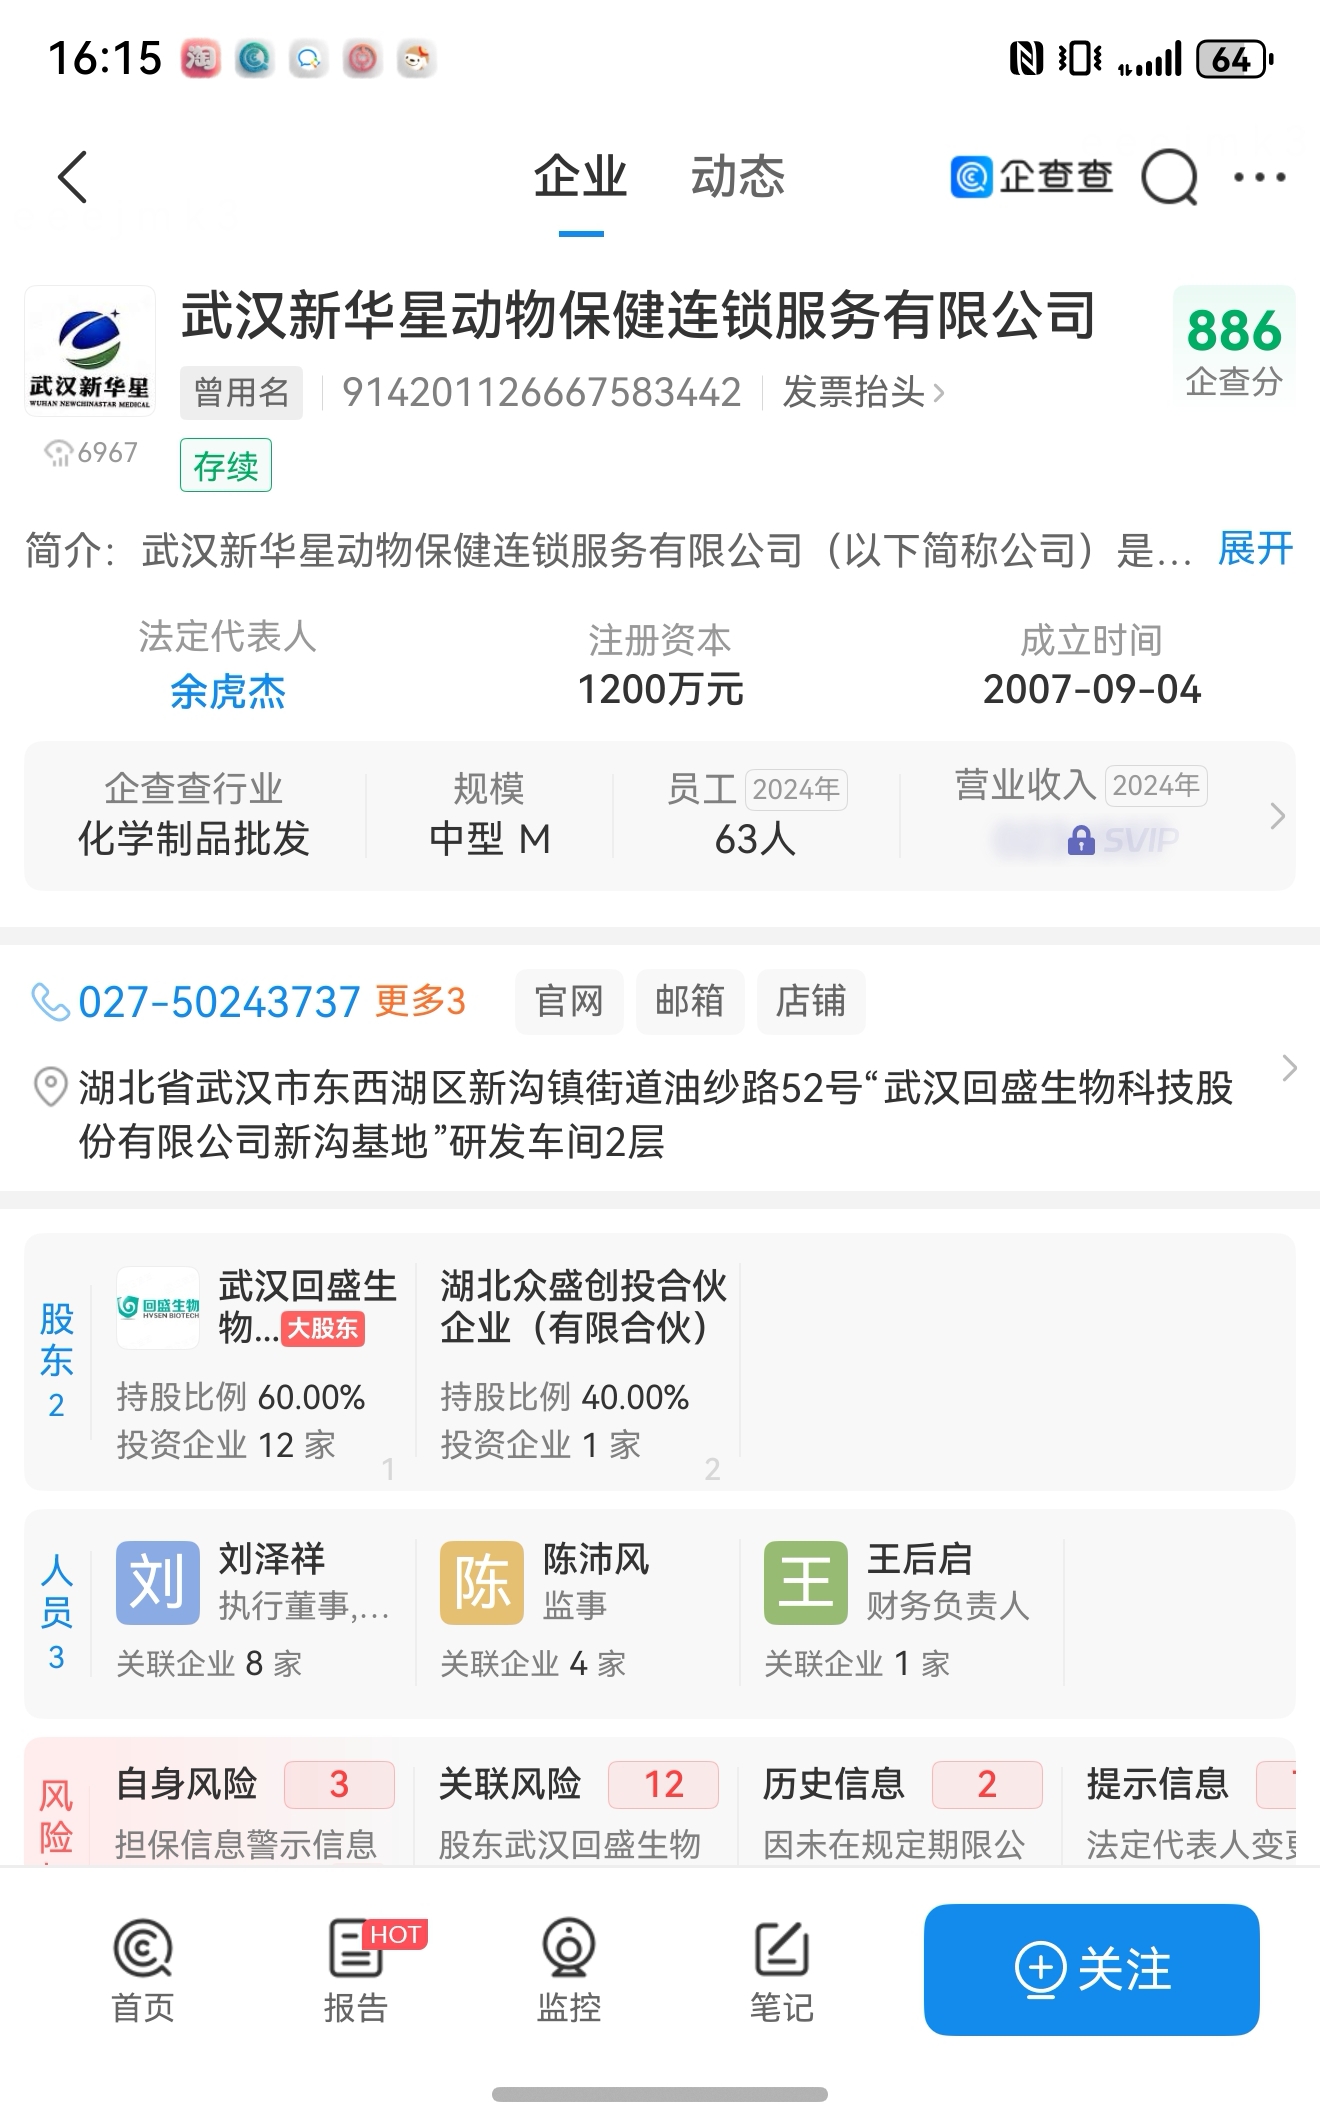Open the 官网 website button
The width and height of the screenshot is (1320, 2120).
pos(569,1001)
